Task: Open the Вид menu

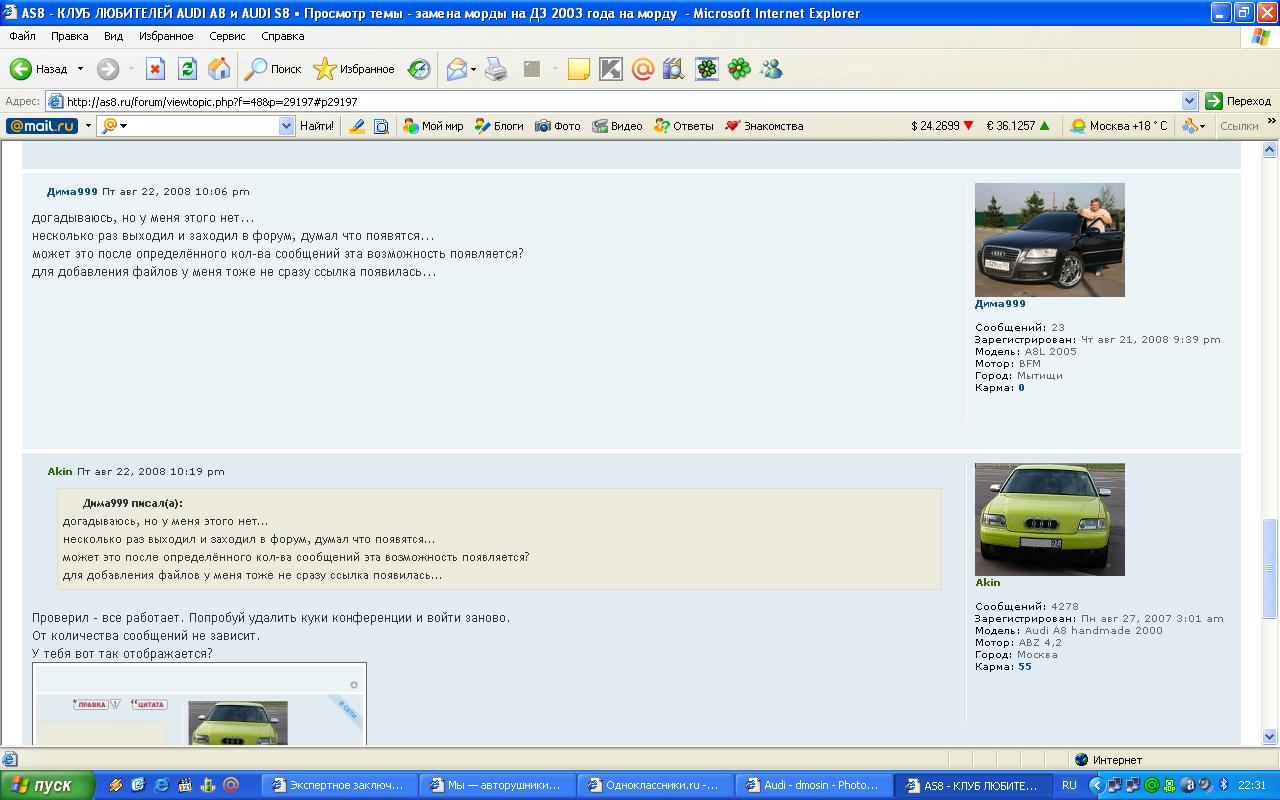Action: pyautogui.click(x=113, y=36)
